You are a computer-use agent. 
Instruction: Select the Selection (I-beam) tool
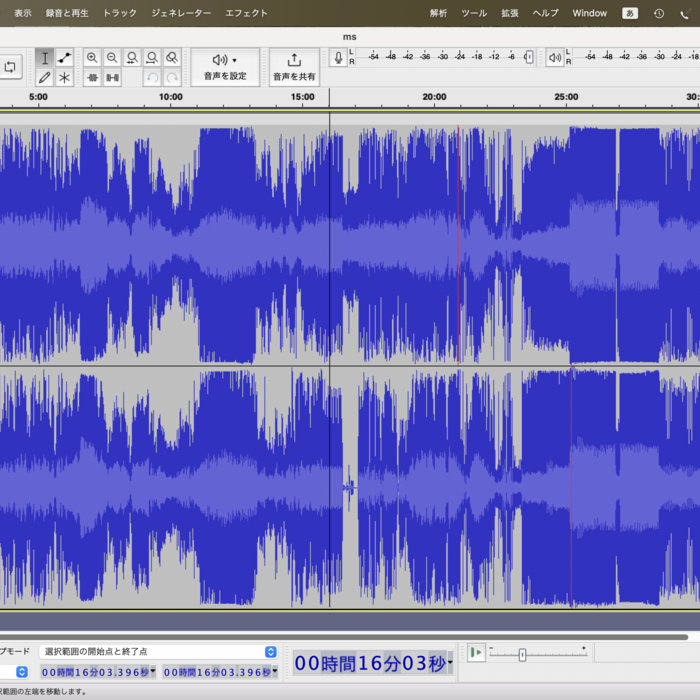[x=45, y=58]
